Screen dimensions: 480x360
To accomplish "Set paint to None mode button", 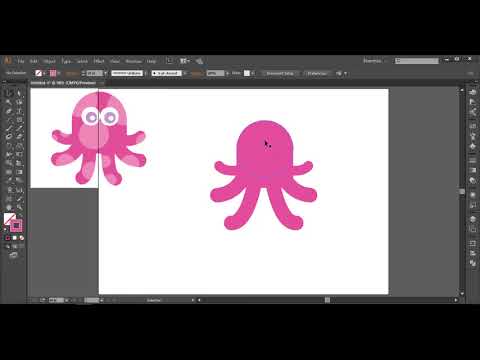I will point(21,238).
